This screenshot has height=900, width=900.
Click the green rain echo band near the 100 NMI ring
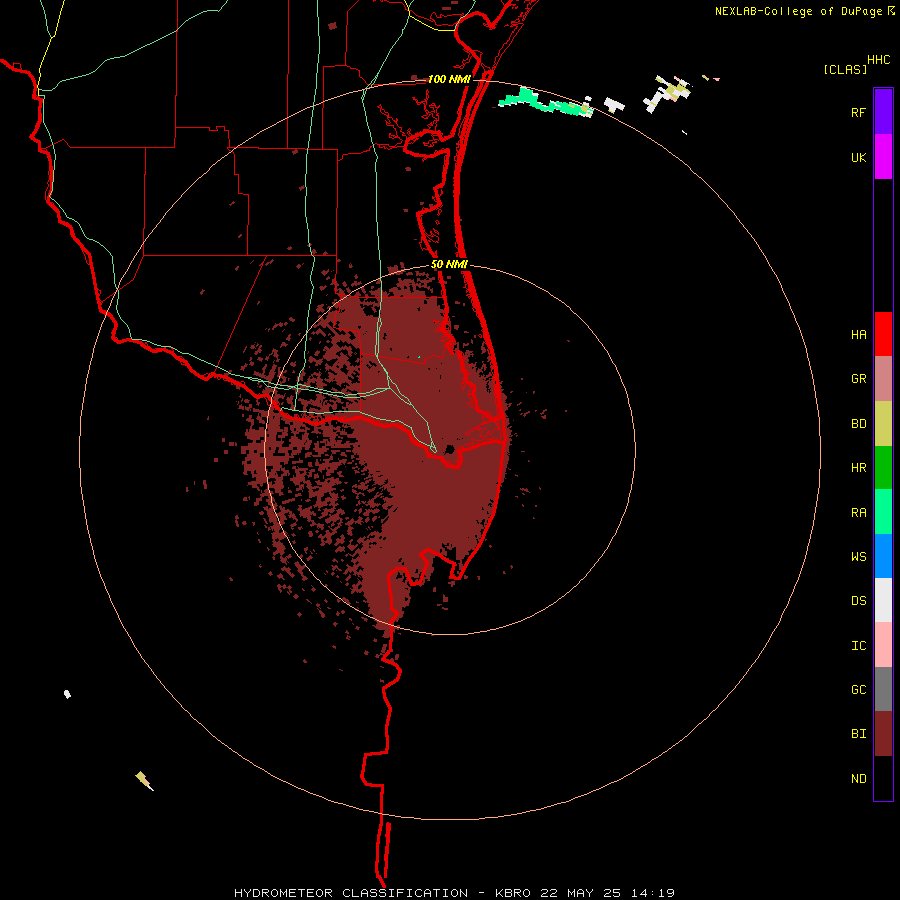point(545,102)
